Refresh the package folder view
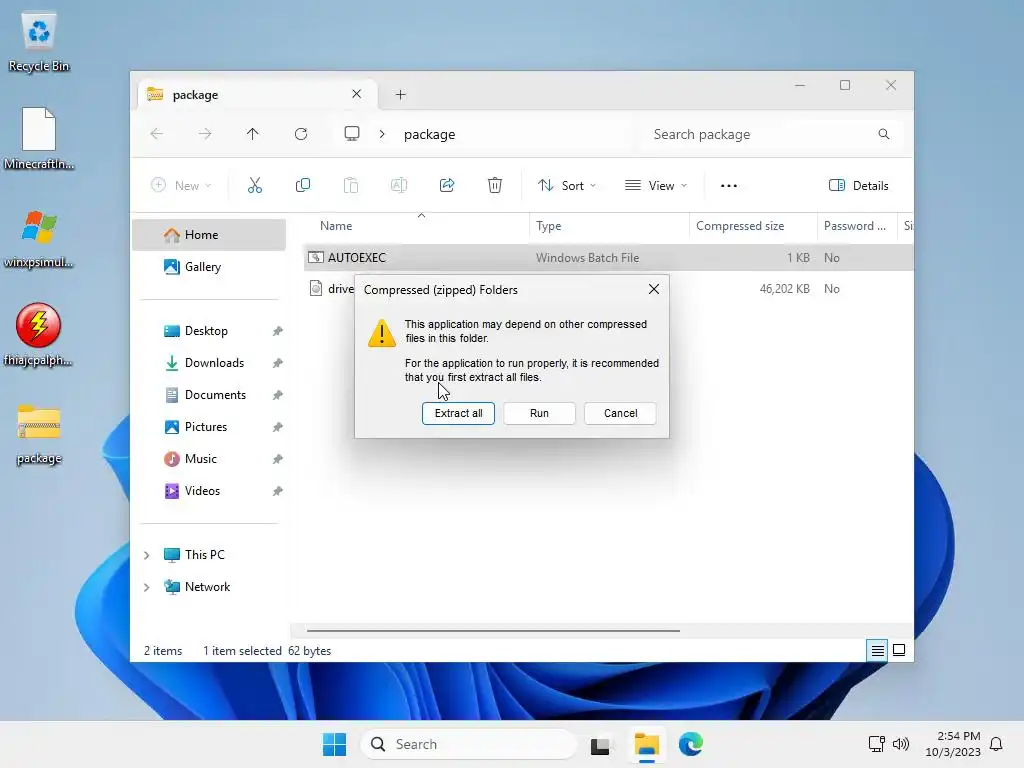 coord(300,134)
